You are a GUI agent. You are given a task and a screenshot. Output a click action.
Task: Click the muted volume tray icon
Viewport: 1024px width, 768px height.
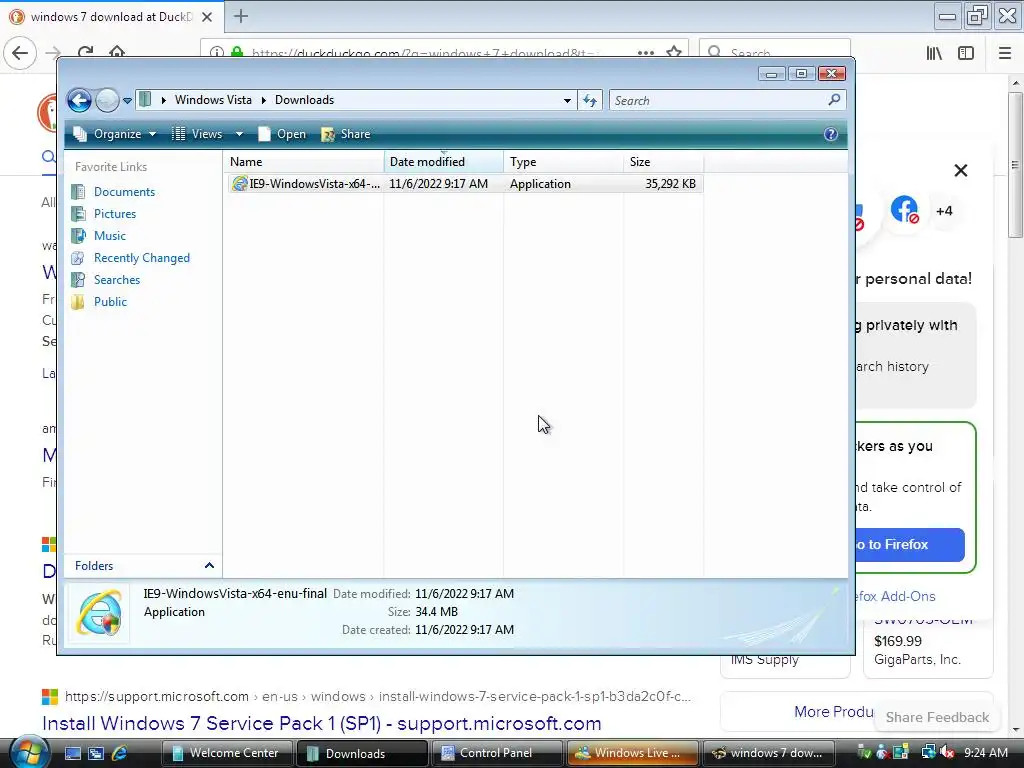coord(947,753)
